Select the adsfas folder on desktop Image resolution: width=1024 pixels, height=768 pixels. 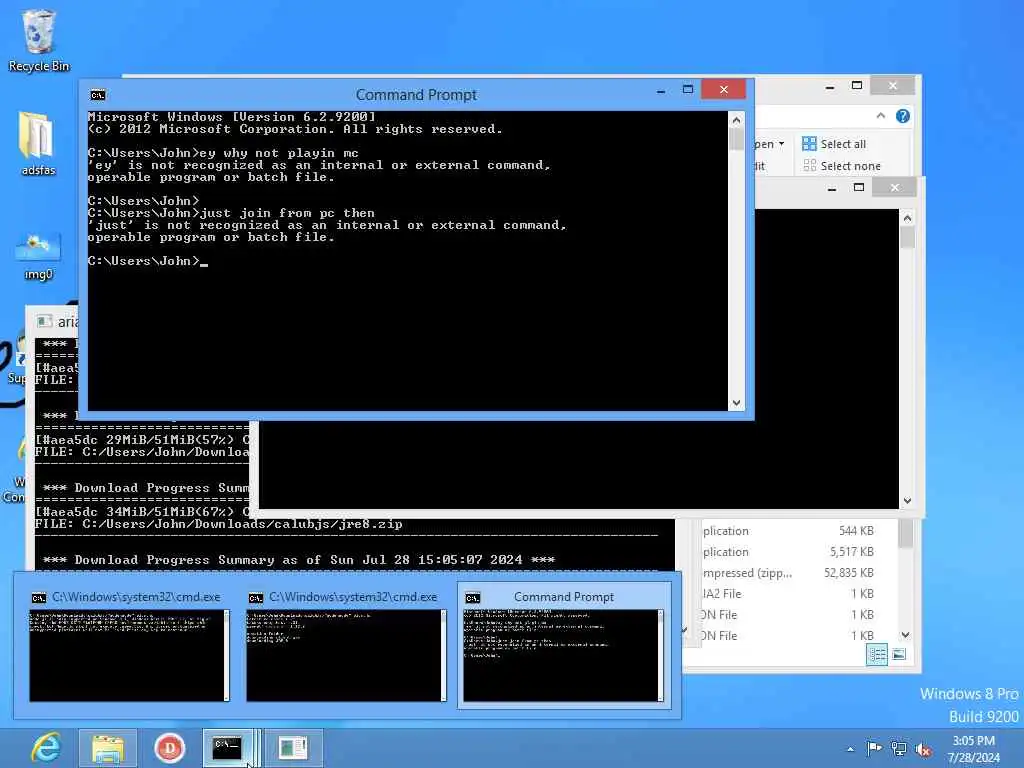coord(38,144)
